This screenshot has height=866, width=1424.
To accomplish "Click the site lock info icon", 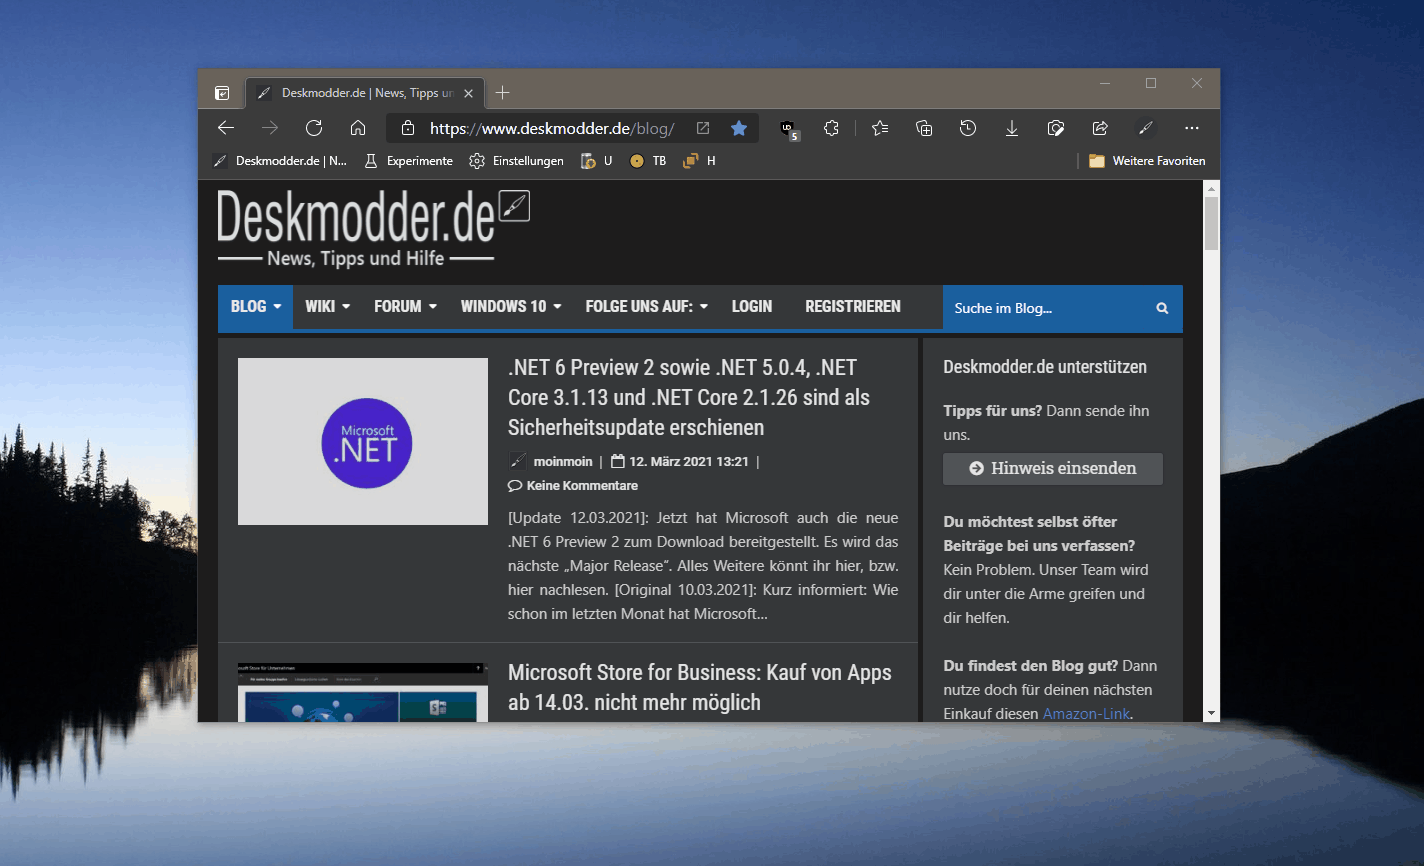I will 407,128.
